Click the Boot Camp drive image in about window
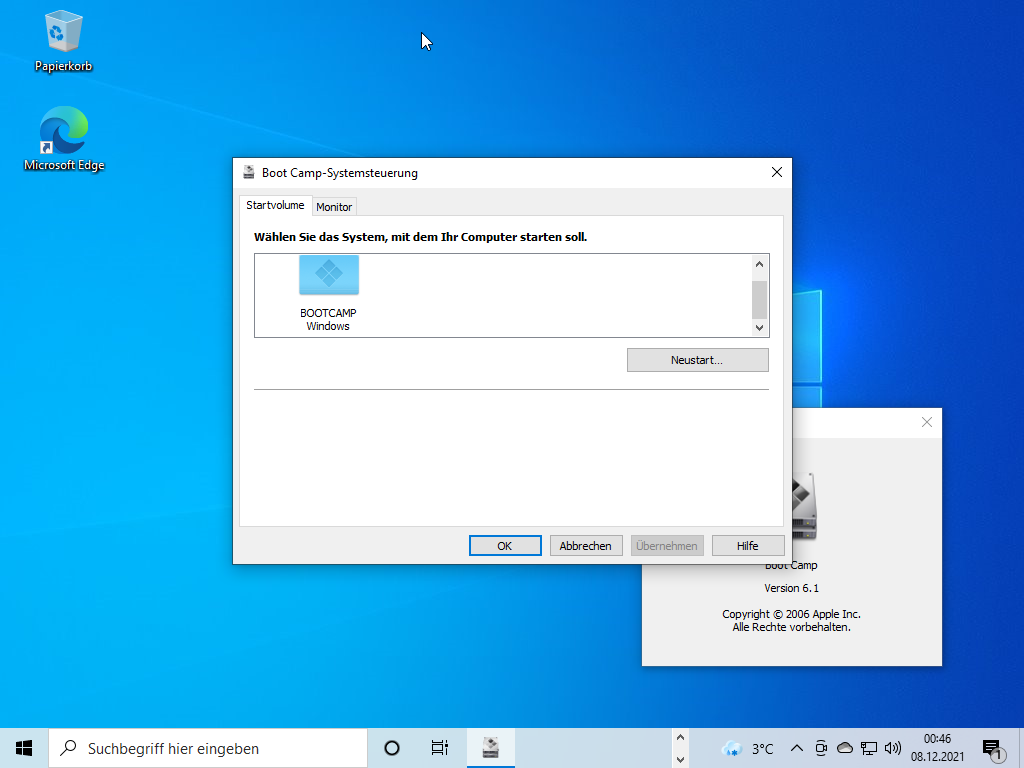This screenshot has height=768, width=1024. 805,506
